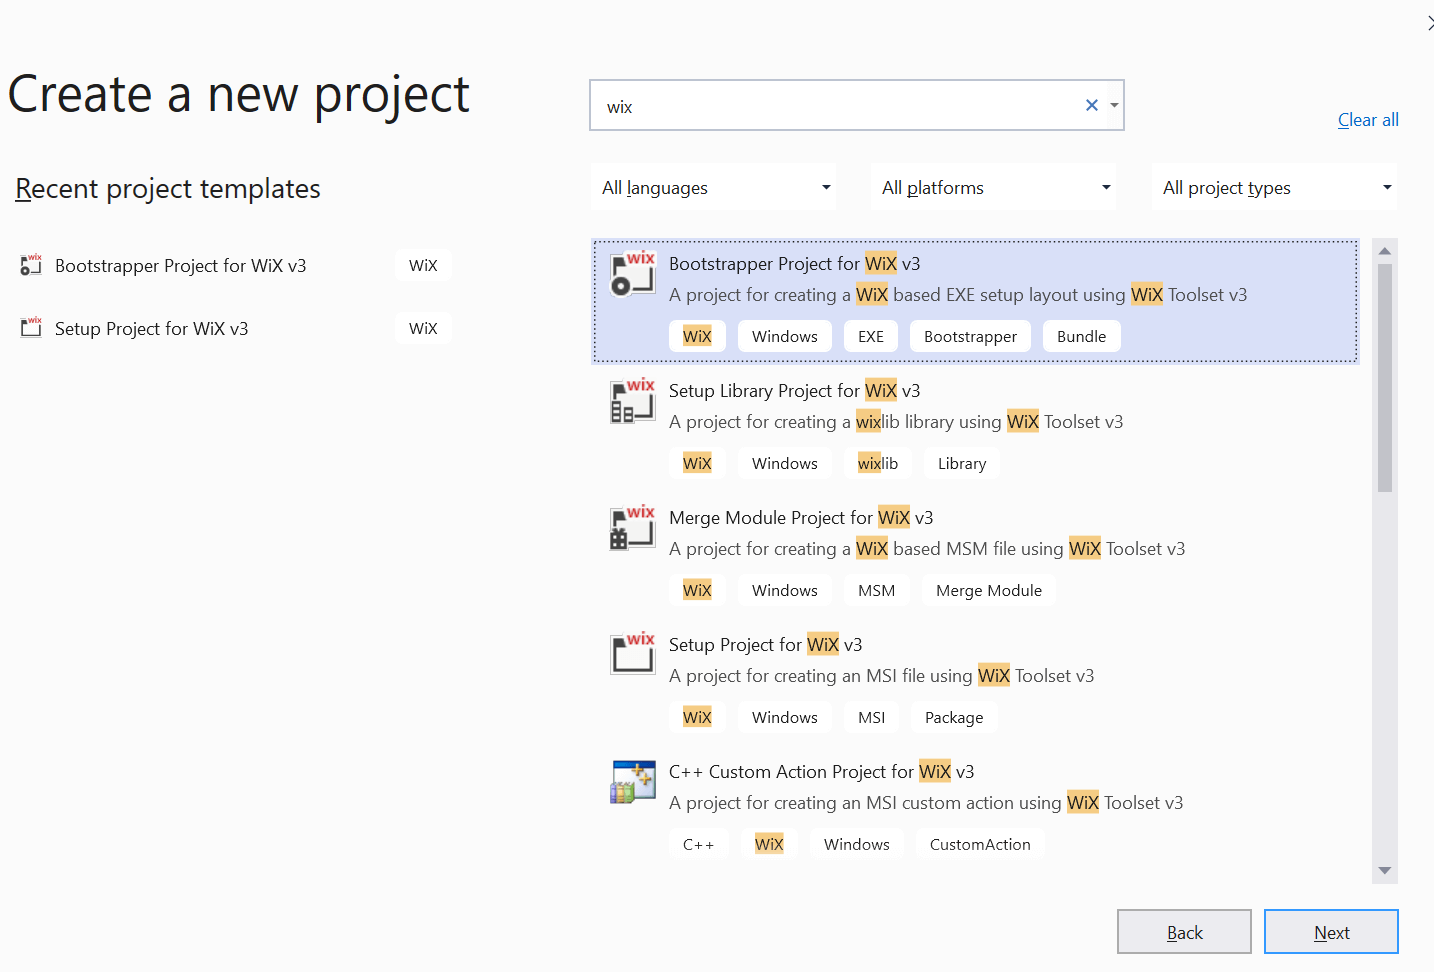
Task: Click the C++ Custom Action Project icon
Action: point(633,781)
